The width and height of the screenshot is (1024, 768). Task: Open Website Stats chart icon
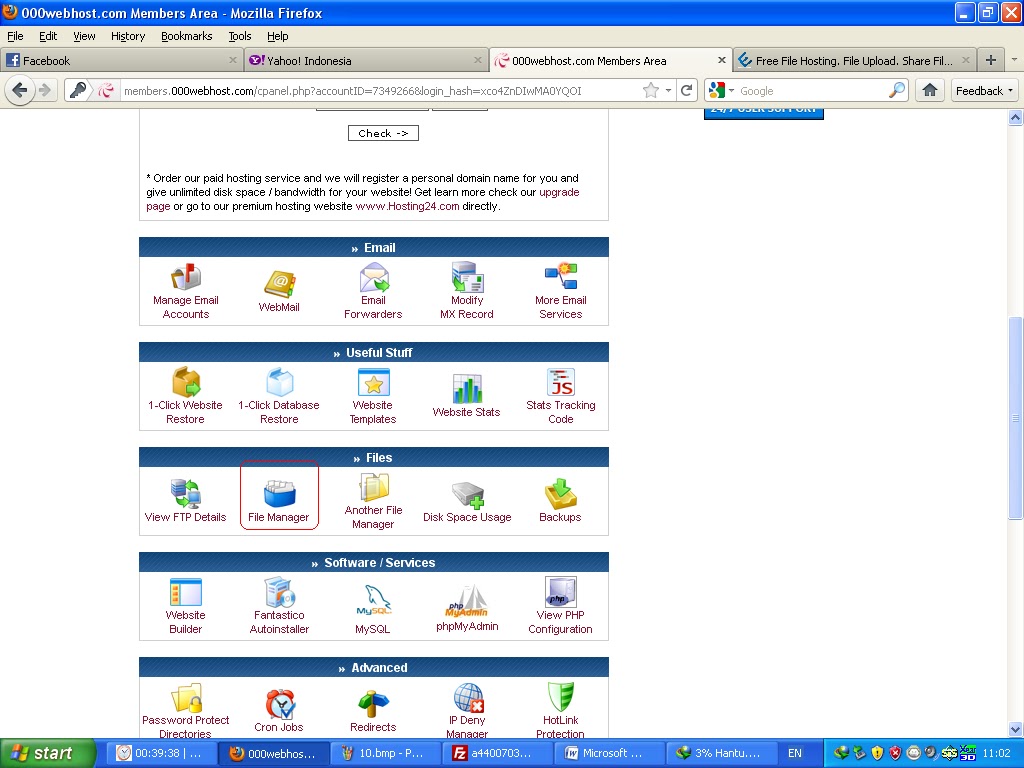click(x=467, y=389)
